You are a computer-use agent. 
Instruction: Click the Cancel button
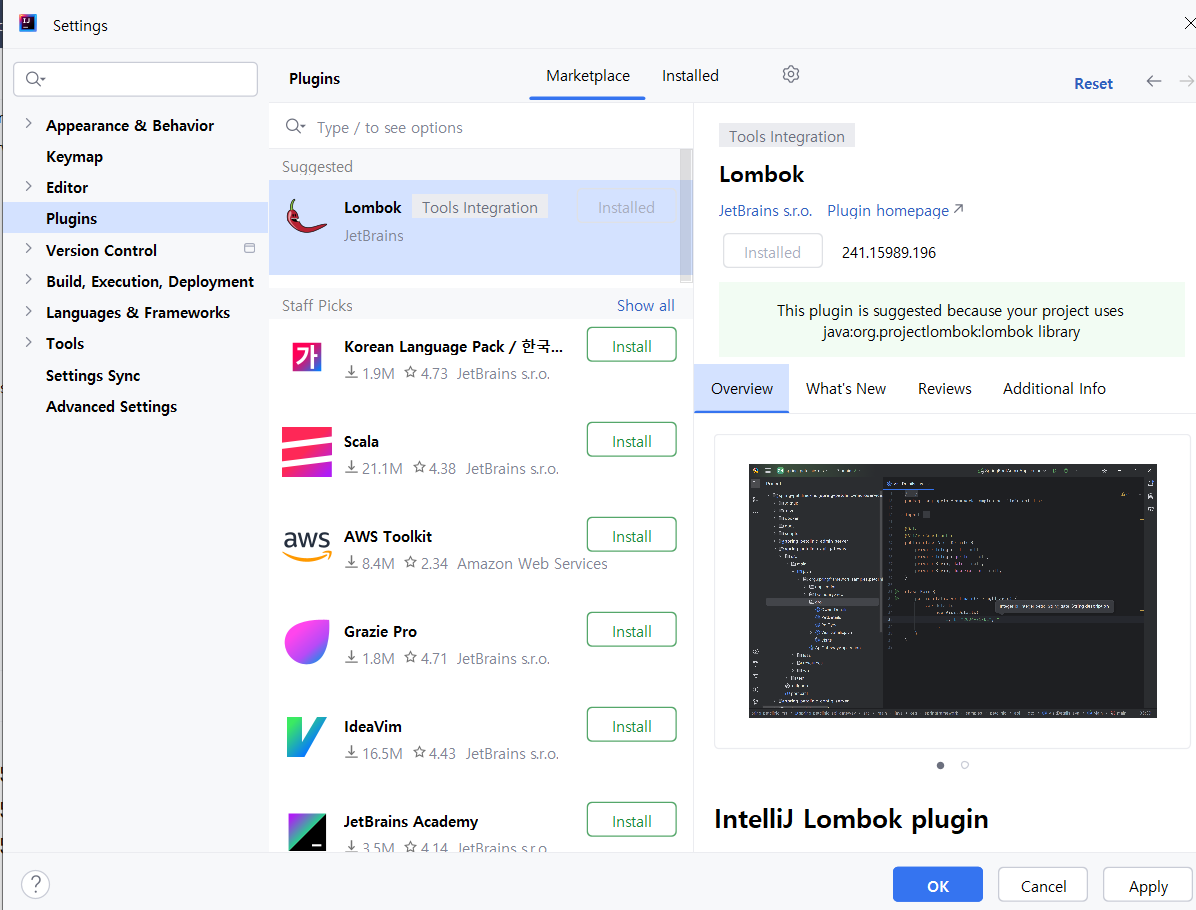pyautogui.click(x=1043, y=885)
